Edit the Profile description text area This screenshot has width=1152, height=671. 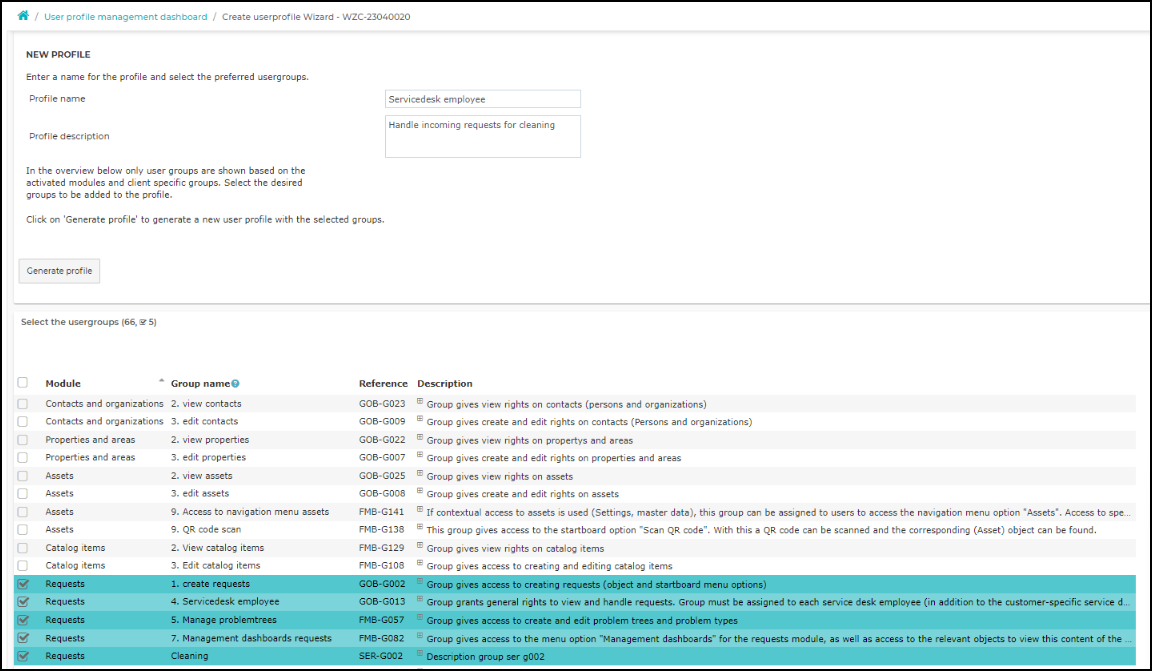(483, 136)
